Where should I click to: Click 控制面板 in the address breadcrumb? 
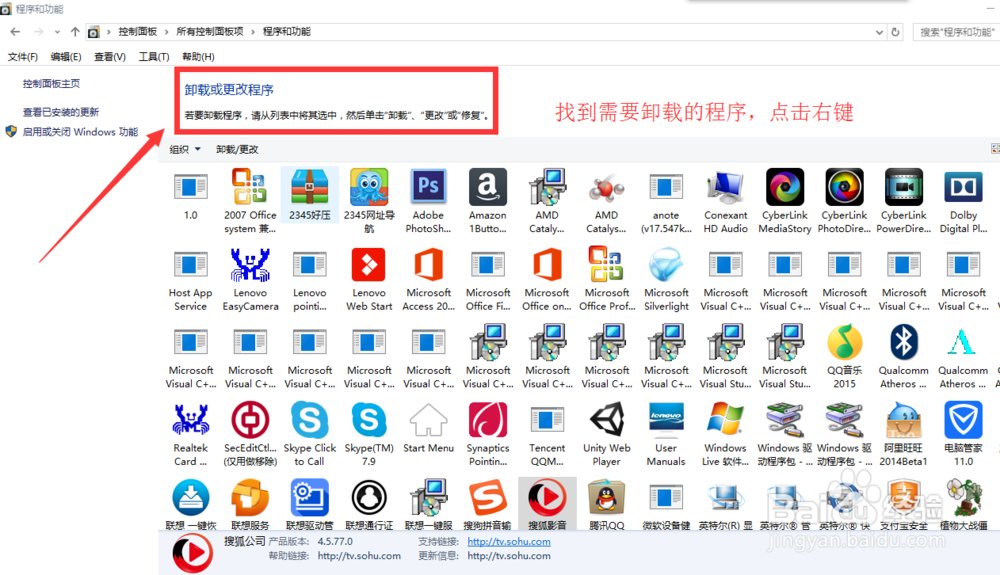coord(137,31)
